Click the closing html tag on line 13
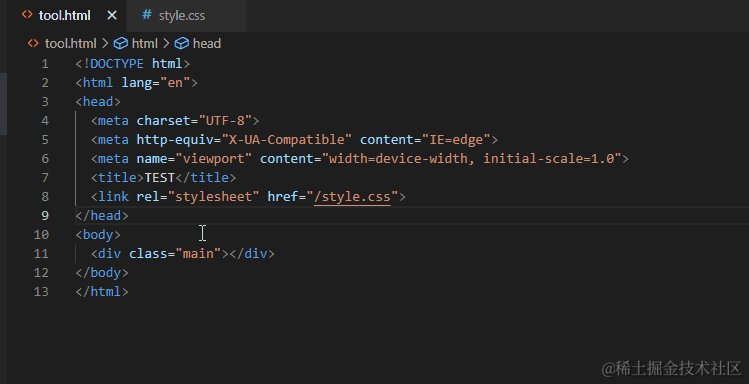 pyautogui.click(x=102, y=291)
